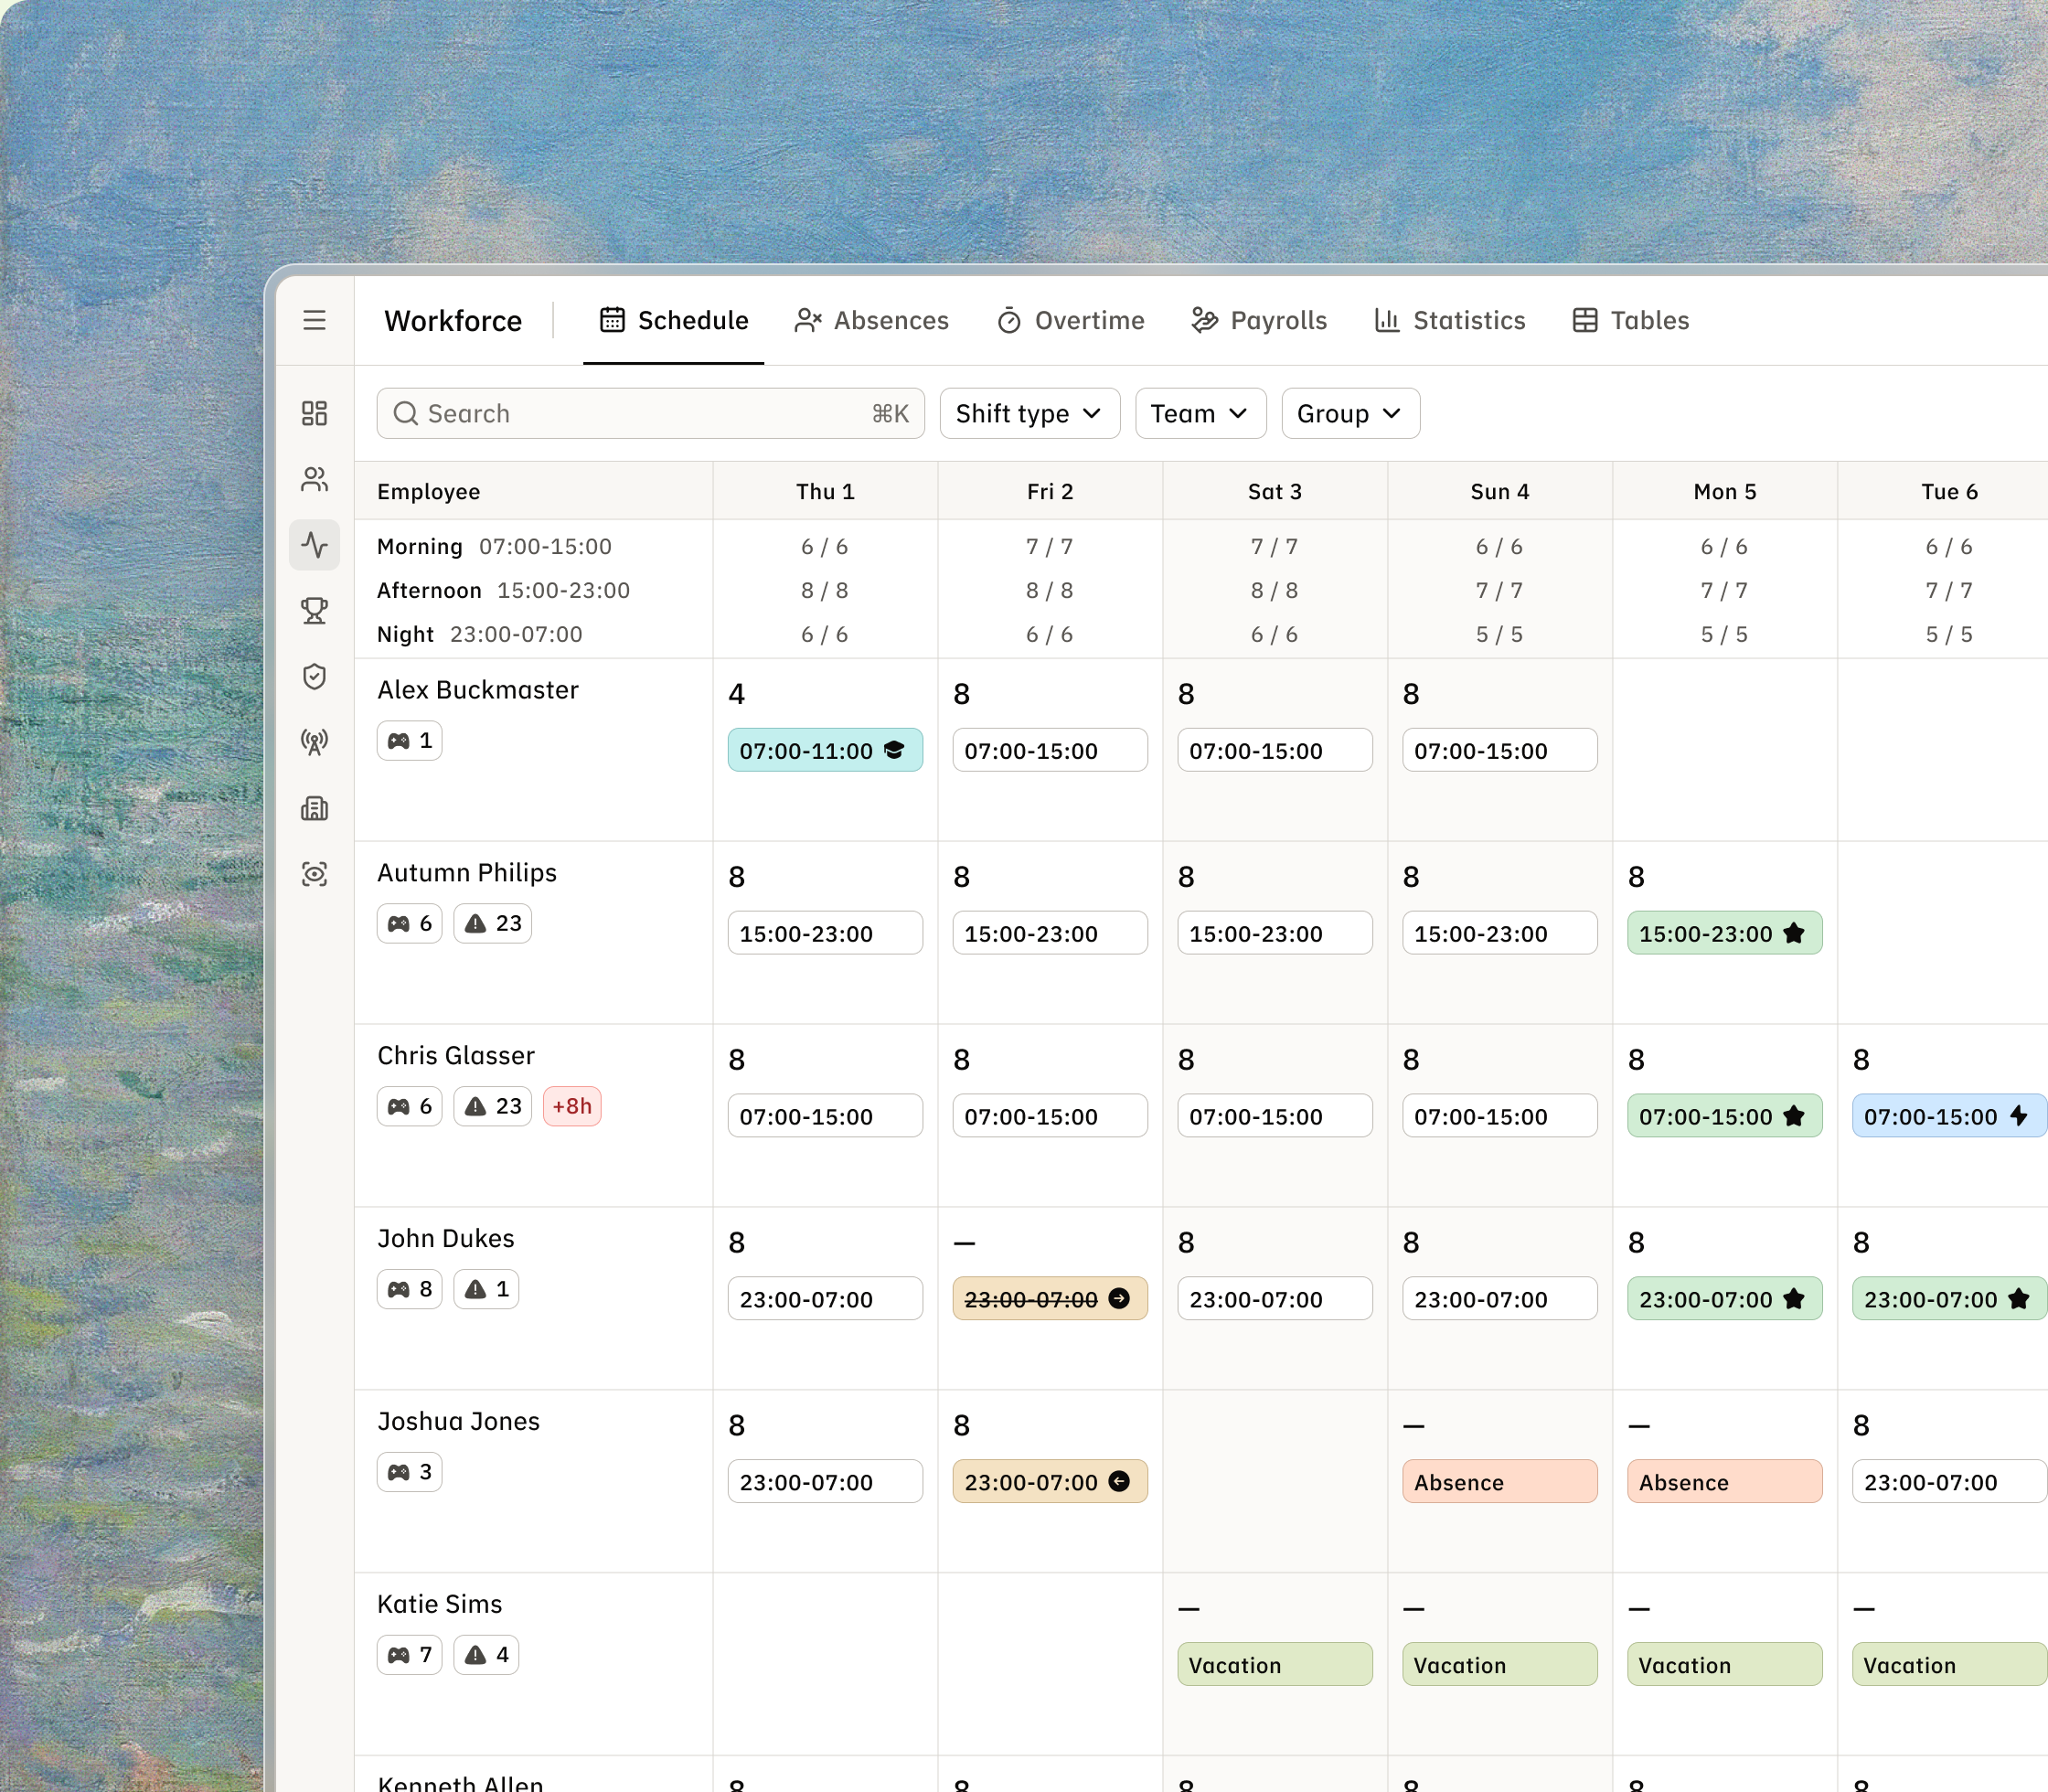Open the shield check icon in sidebar
Screen dimensions: 2048x1792
point(314,676)
